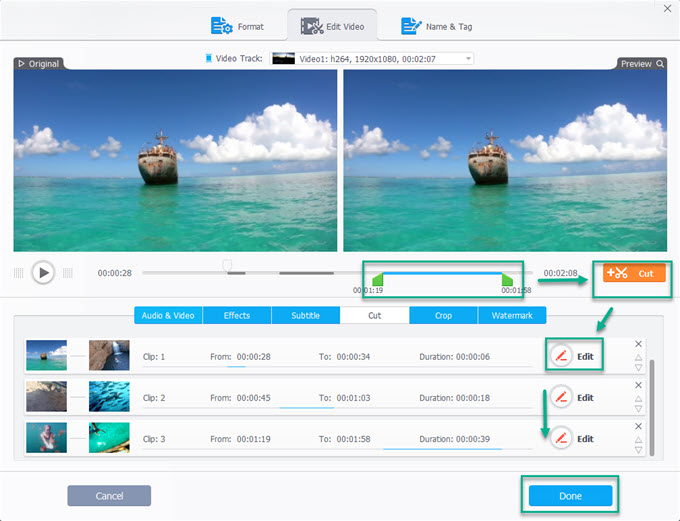
Task: Click Clip 3 start thumbnail of swimmer
Action: (46, 438)
